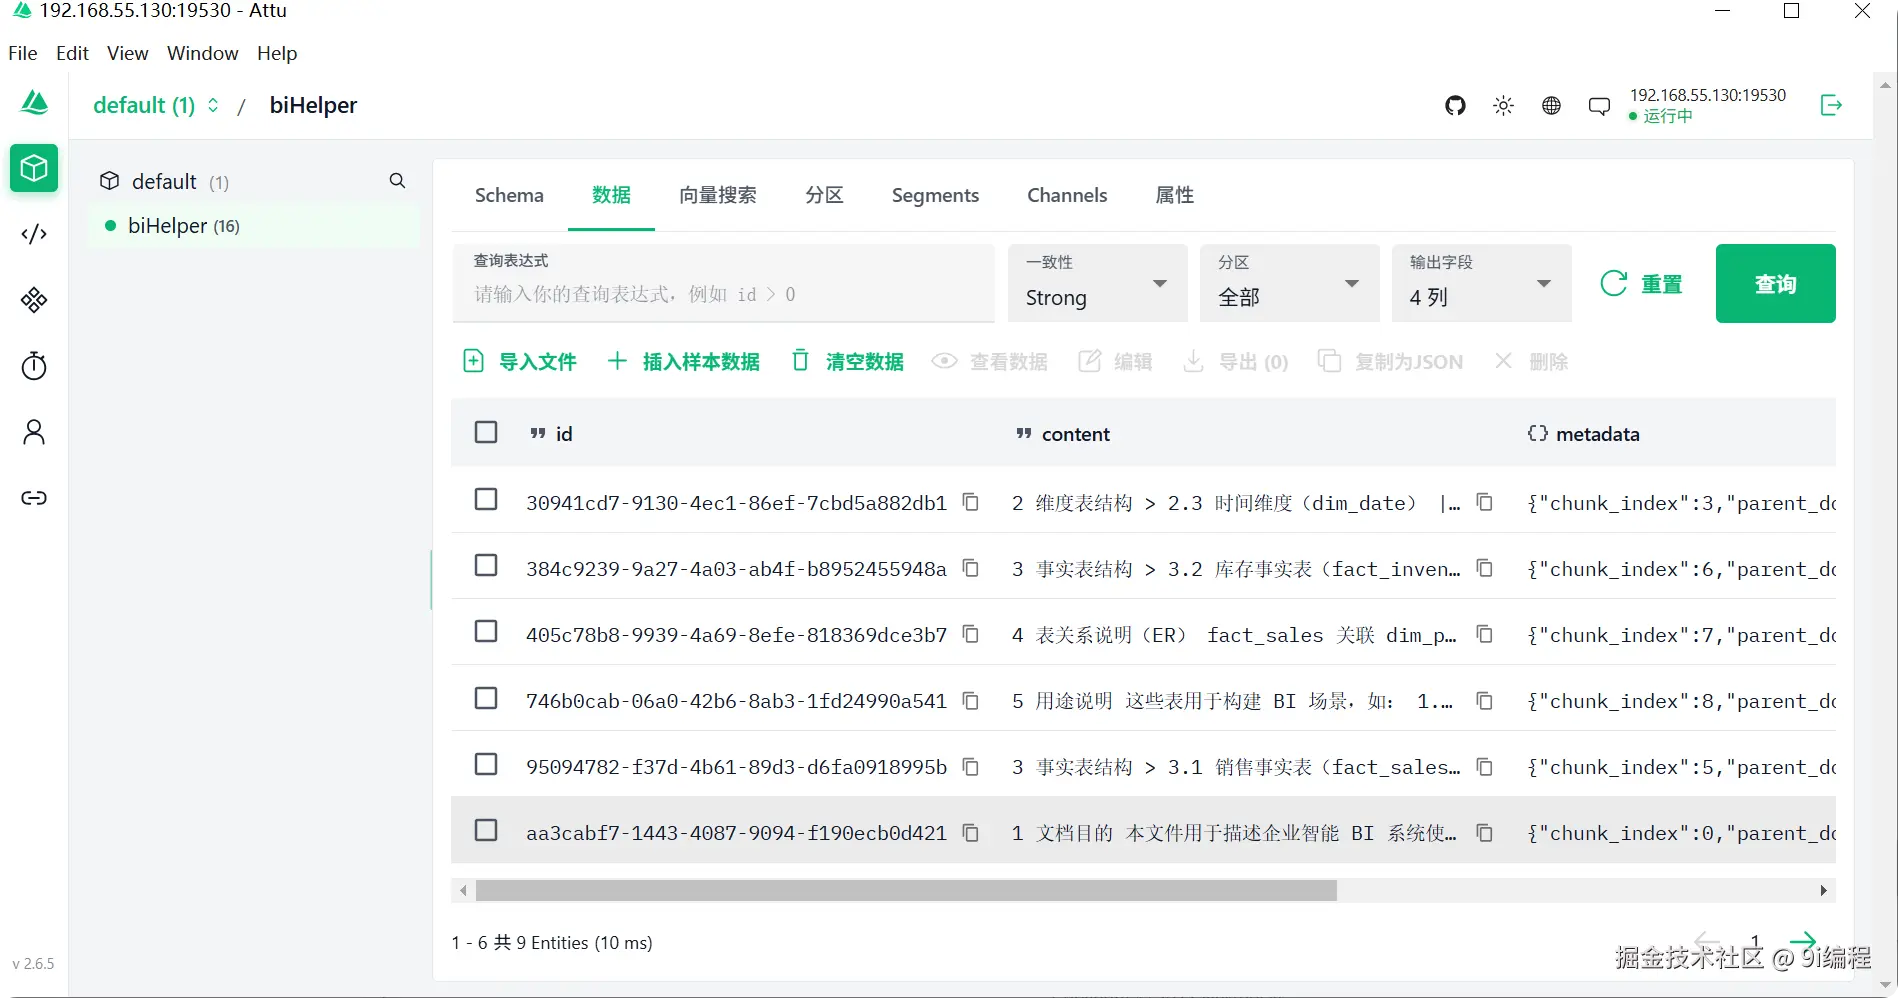Switch to the Schema tab

pos(509,195)
